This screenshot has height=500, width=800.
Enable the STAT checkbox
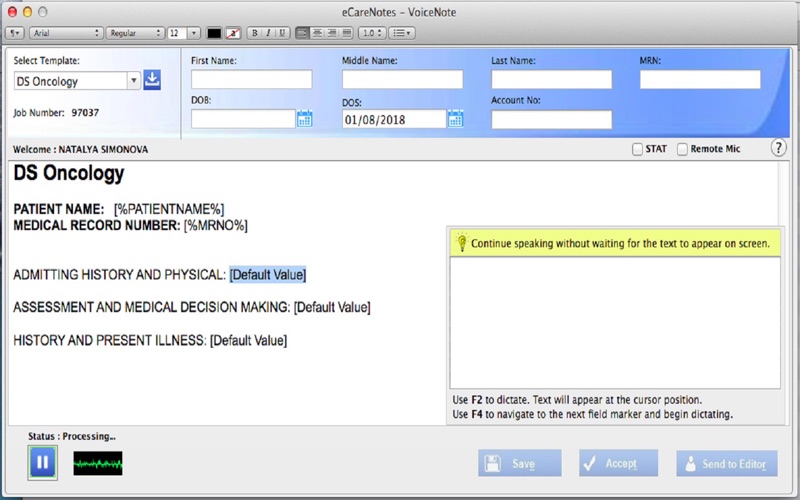click(x=637, y=149)
